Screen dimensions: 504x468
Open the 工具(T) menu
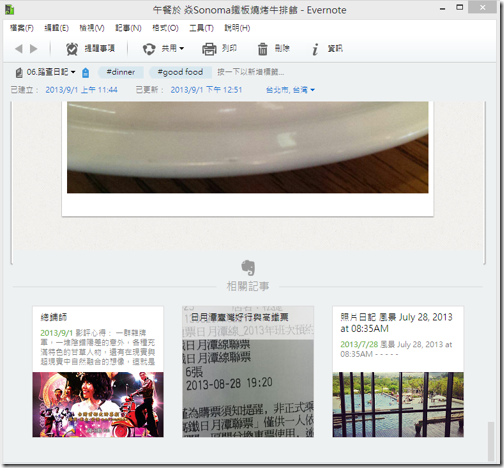click(201, 28)
